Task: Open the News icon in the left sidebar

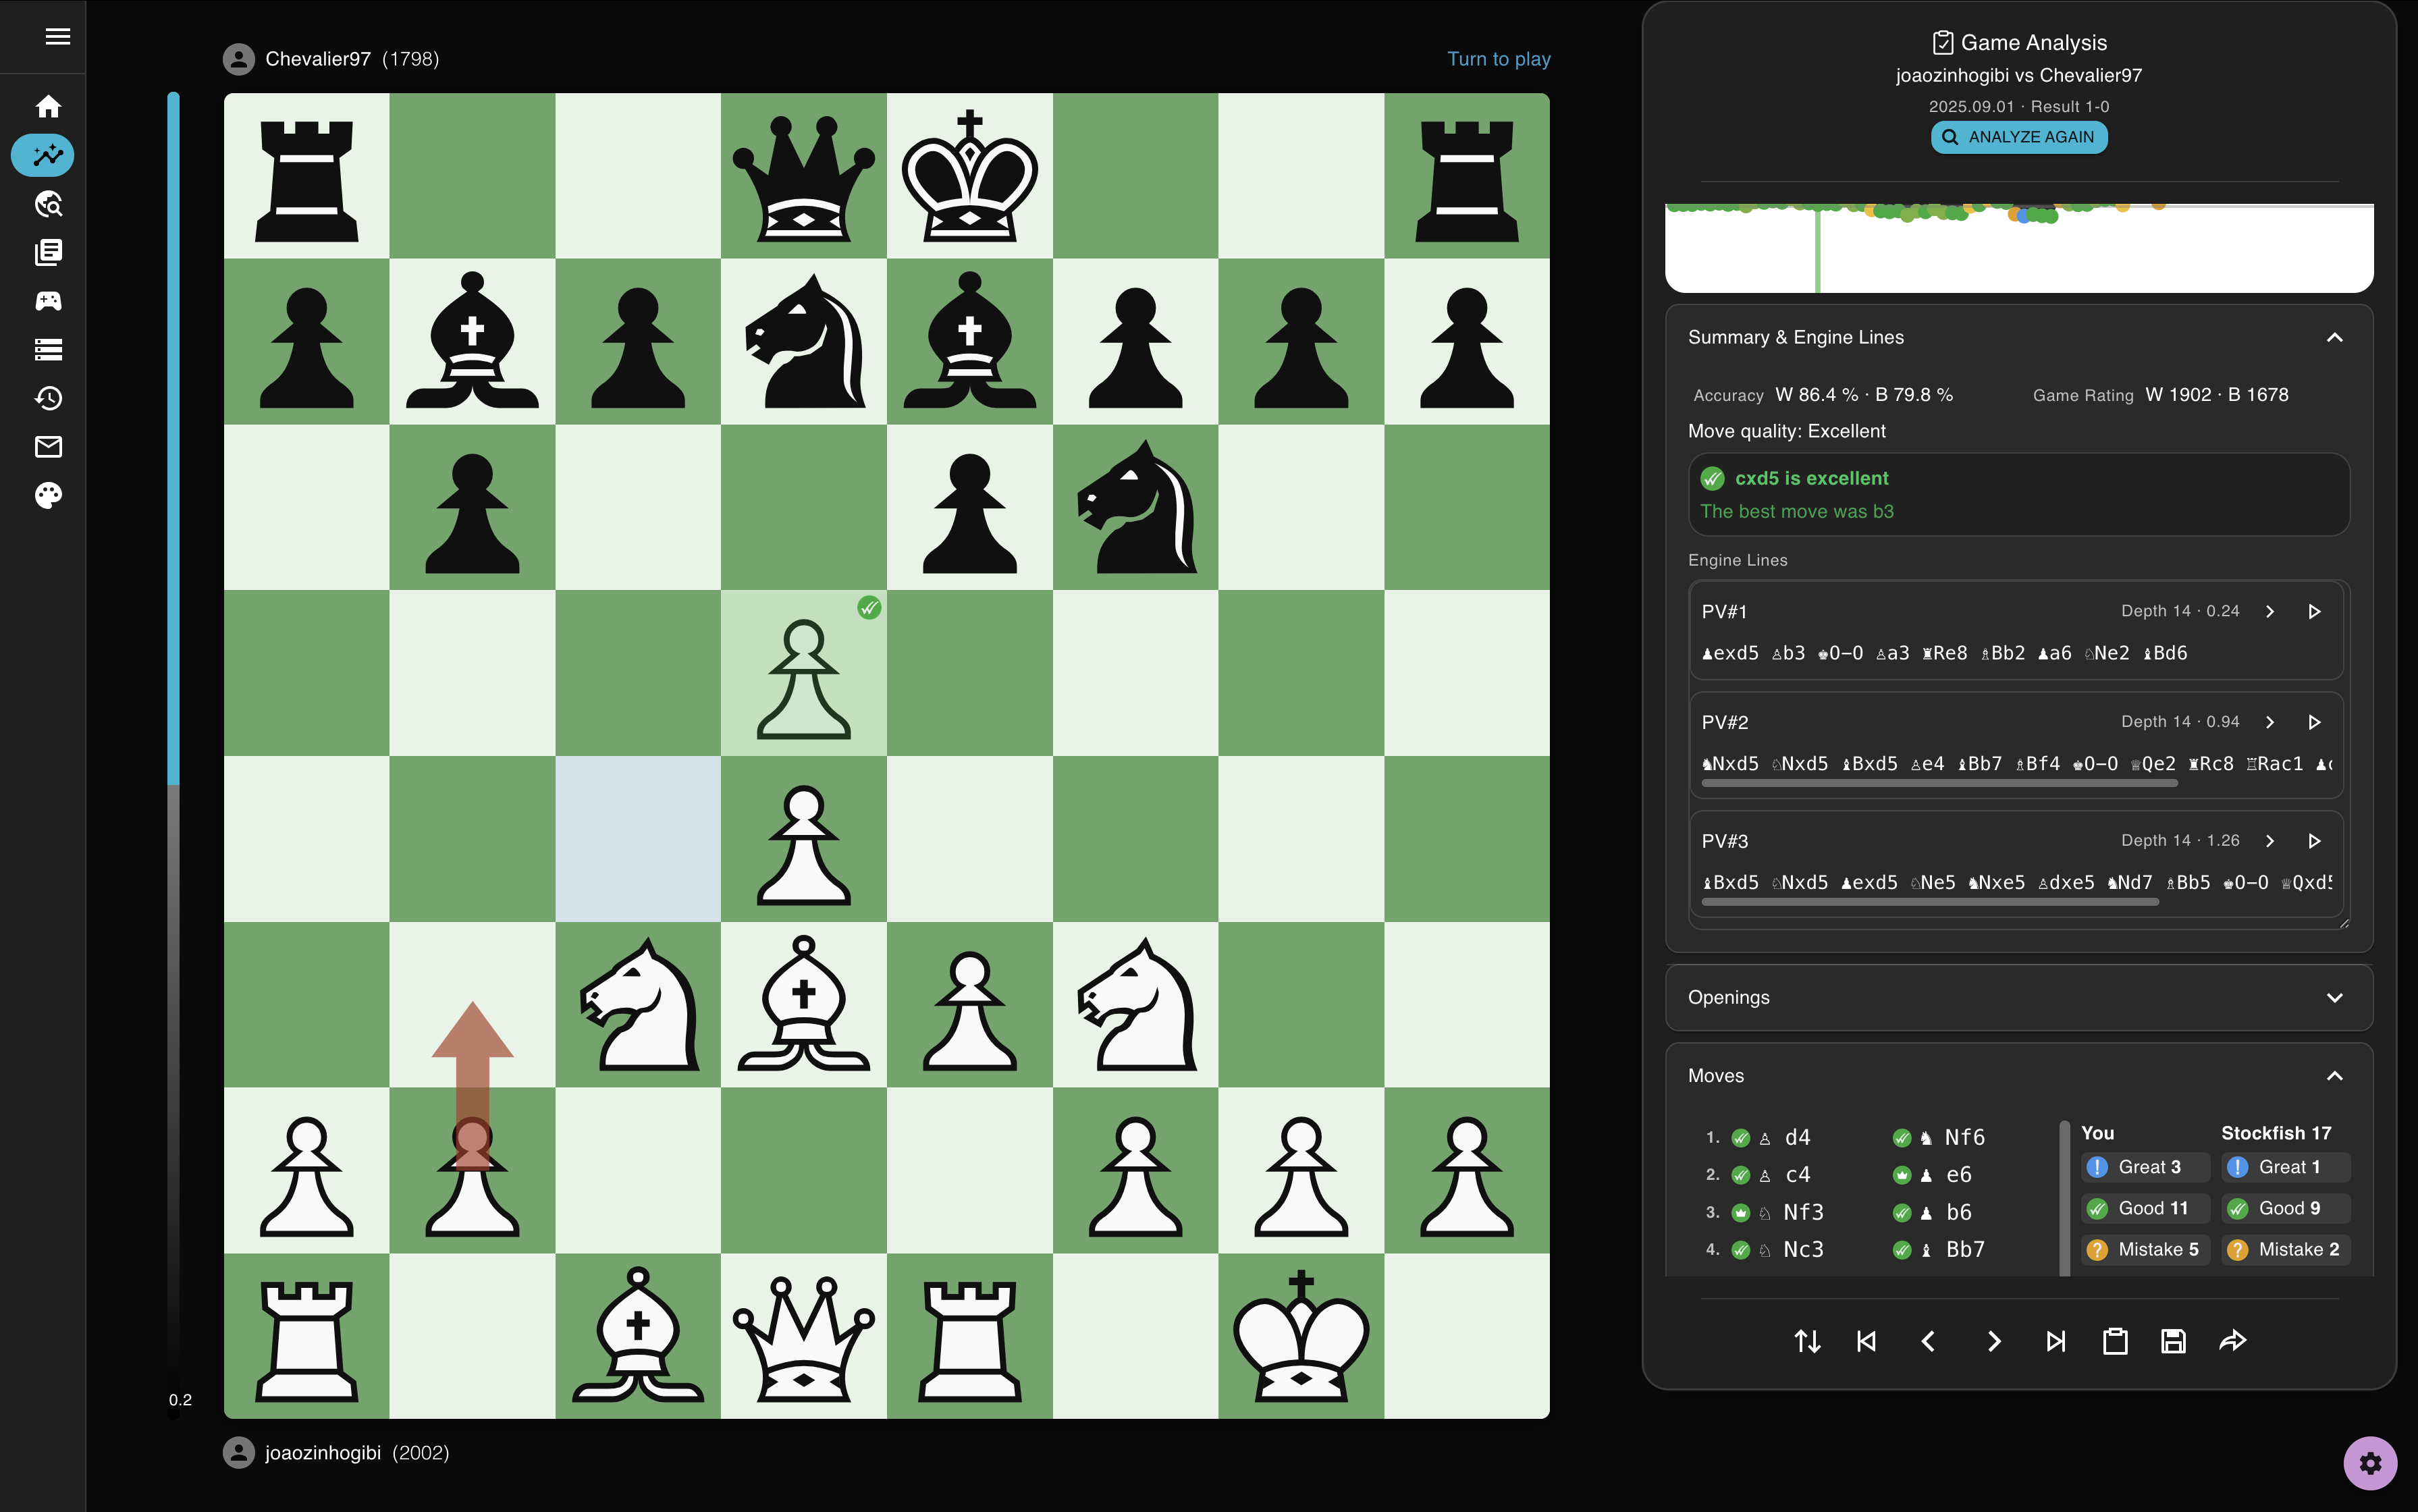Action: point(49,252)
